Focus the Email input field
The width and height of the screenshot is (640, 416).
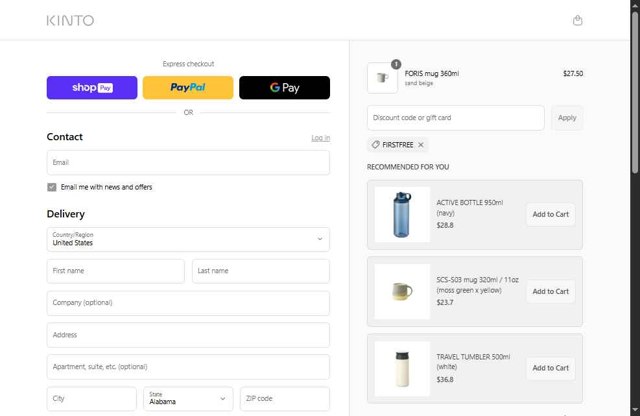188,162
